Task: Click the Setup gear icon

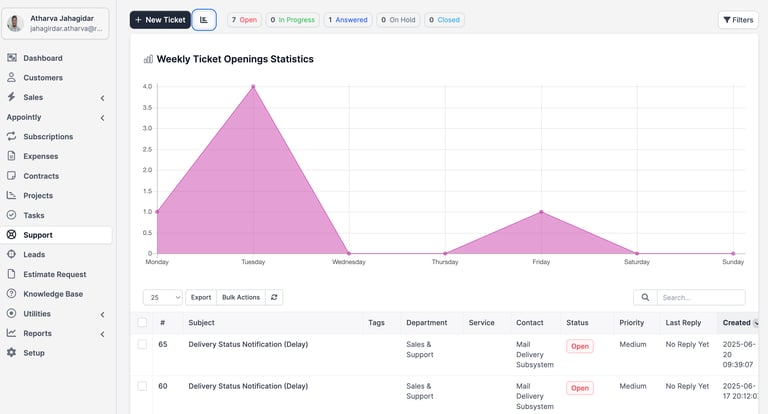Action: pyautogui.click(x=12, y=353)
